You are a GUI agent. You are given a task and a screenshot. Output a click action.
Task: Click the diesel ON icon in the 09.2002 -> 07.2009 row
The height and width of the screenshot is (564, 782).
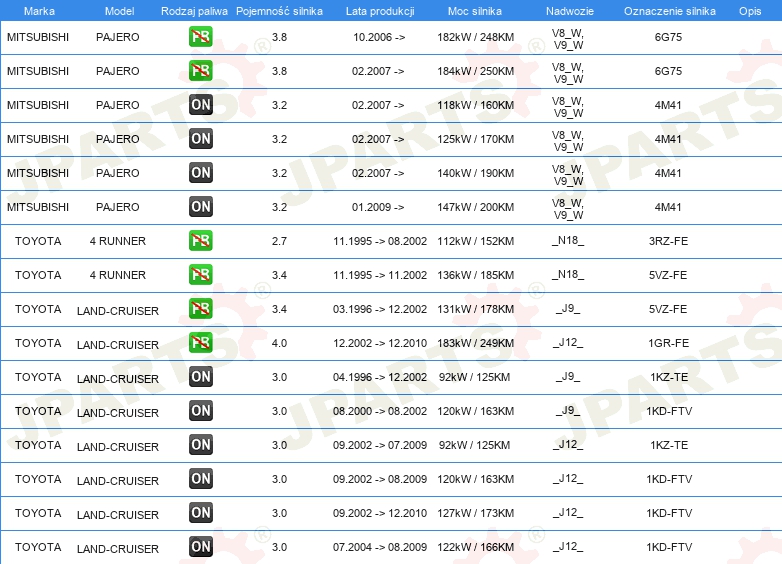(200, 445)
